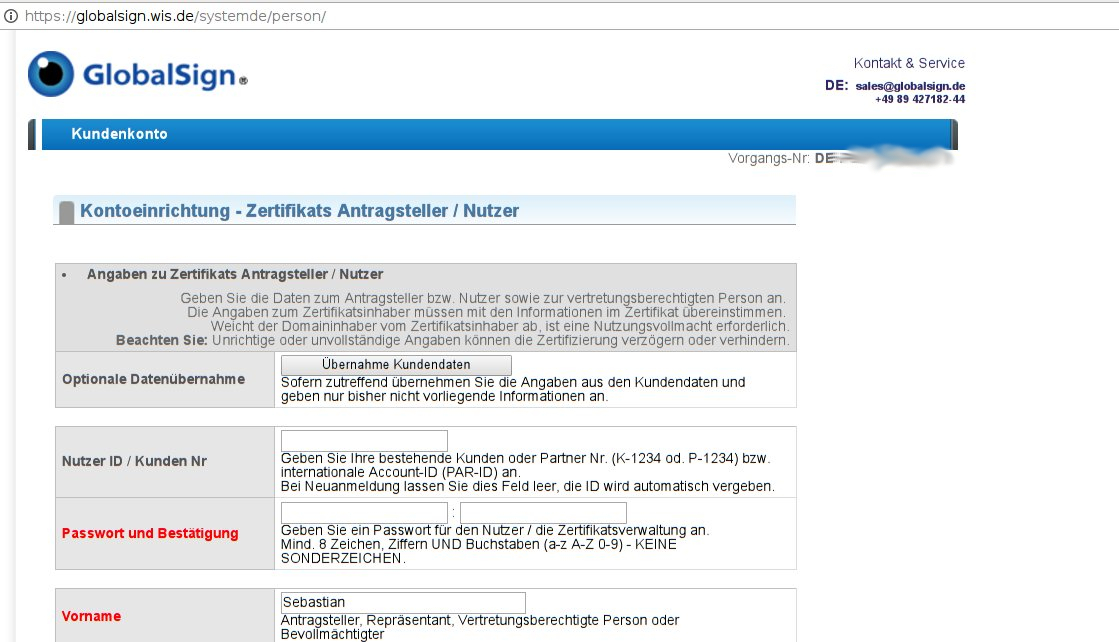Click the red 'Vorname' label
This screenshot has width=1119, height=642.
(x=91, y=616)
